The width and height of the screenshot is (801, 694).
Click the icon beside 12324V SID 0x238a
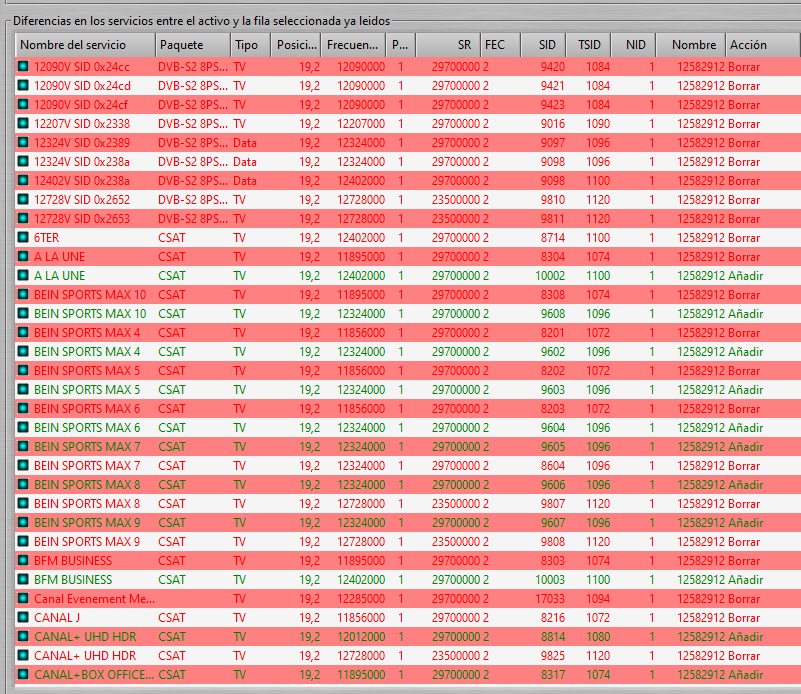pos(23,161)
